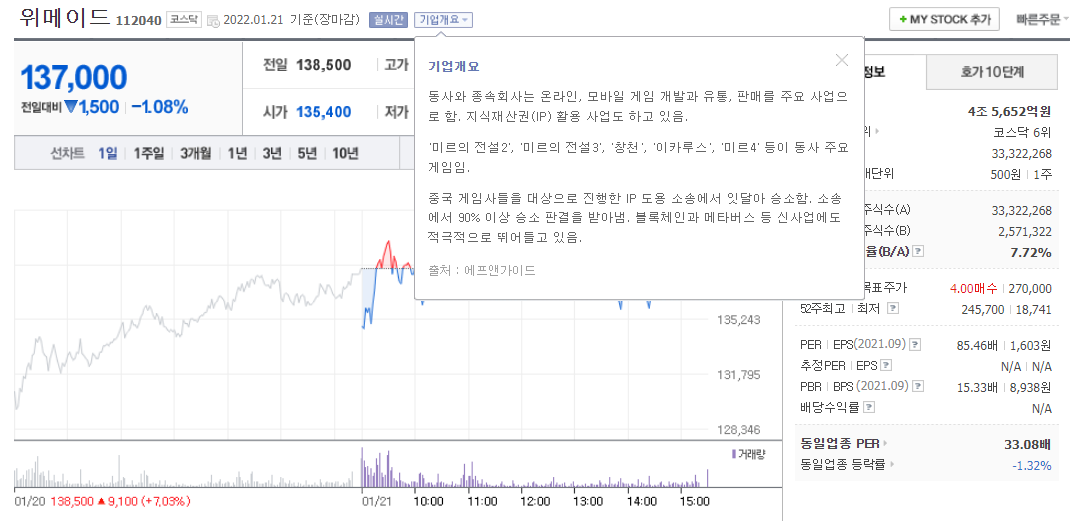1073x521 pixels.
Task: Click the 128,346 chart axis label
Action: point(738,430)
